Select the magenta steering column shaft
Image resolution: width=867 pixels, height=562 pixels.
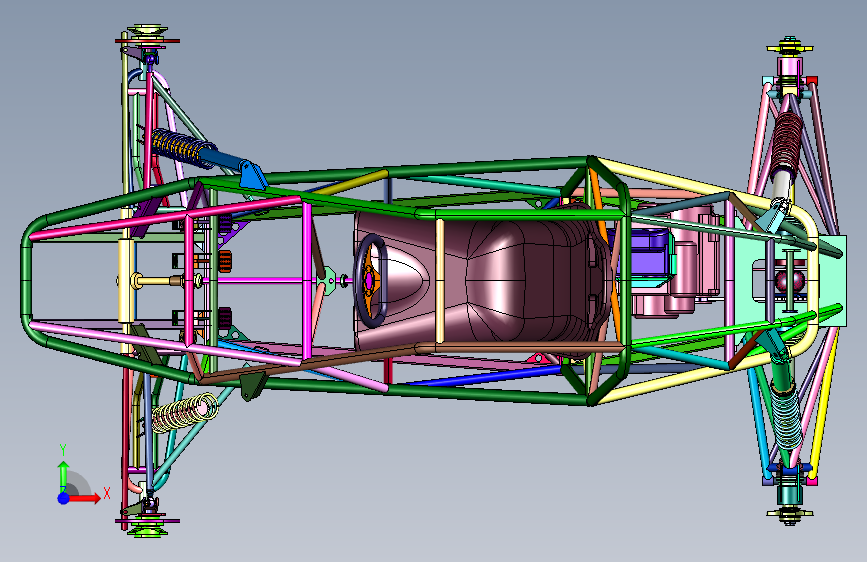click(x=260, y=280)
